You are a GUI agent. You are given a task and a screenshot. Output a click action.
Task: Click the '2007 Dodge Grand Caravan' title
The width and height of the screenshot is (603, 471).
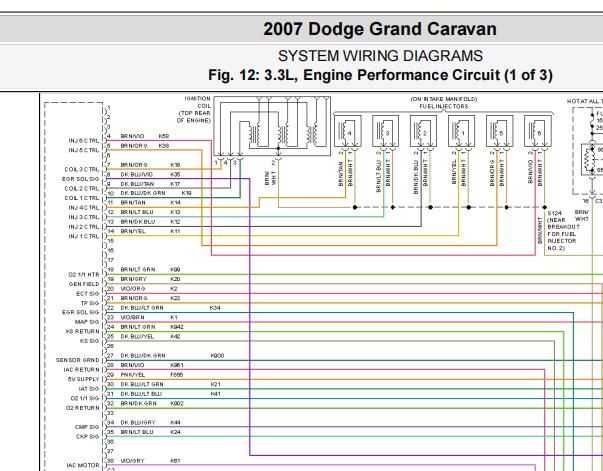[x=380, y=29]
